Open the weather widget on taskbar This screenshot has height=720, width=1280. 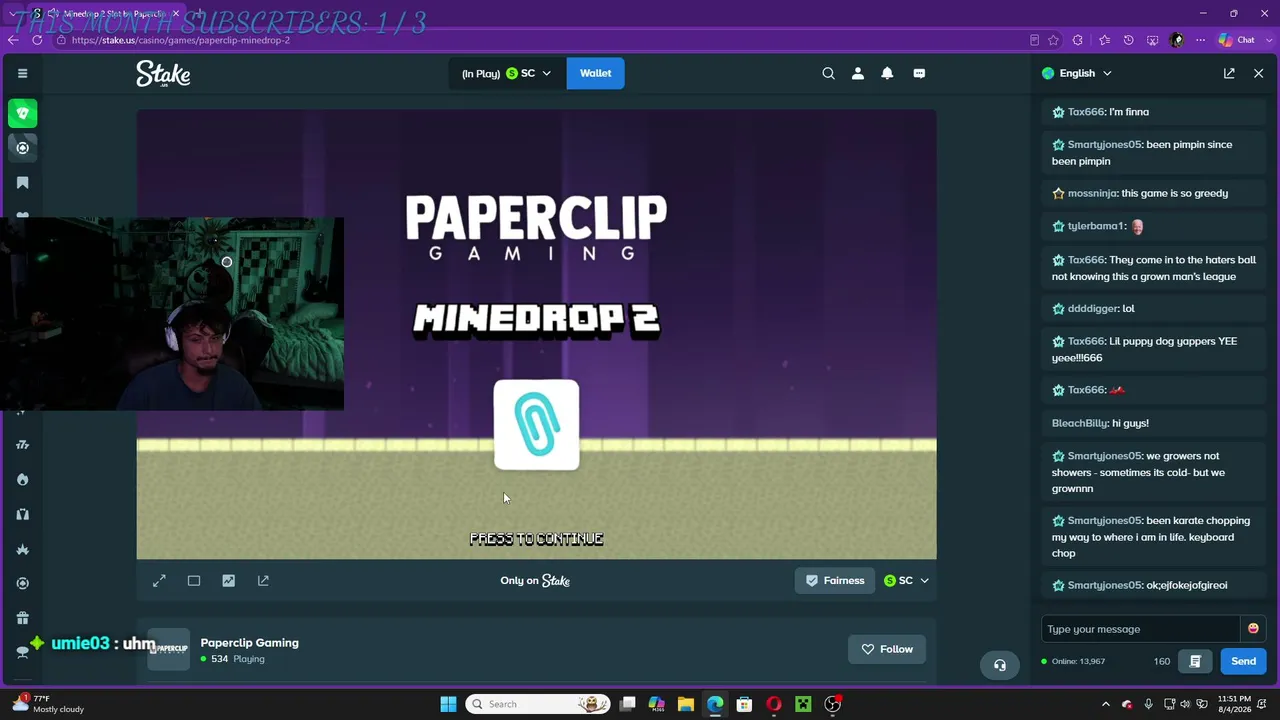[x=46, y=704]
